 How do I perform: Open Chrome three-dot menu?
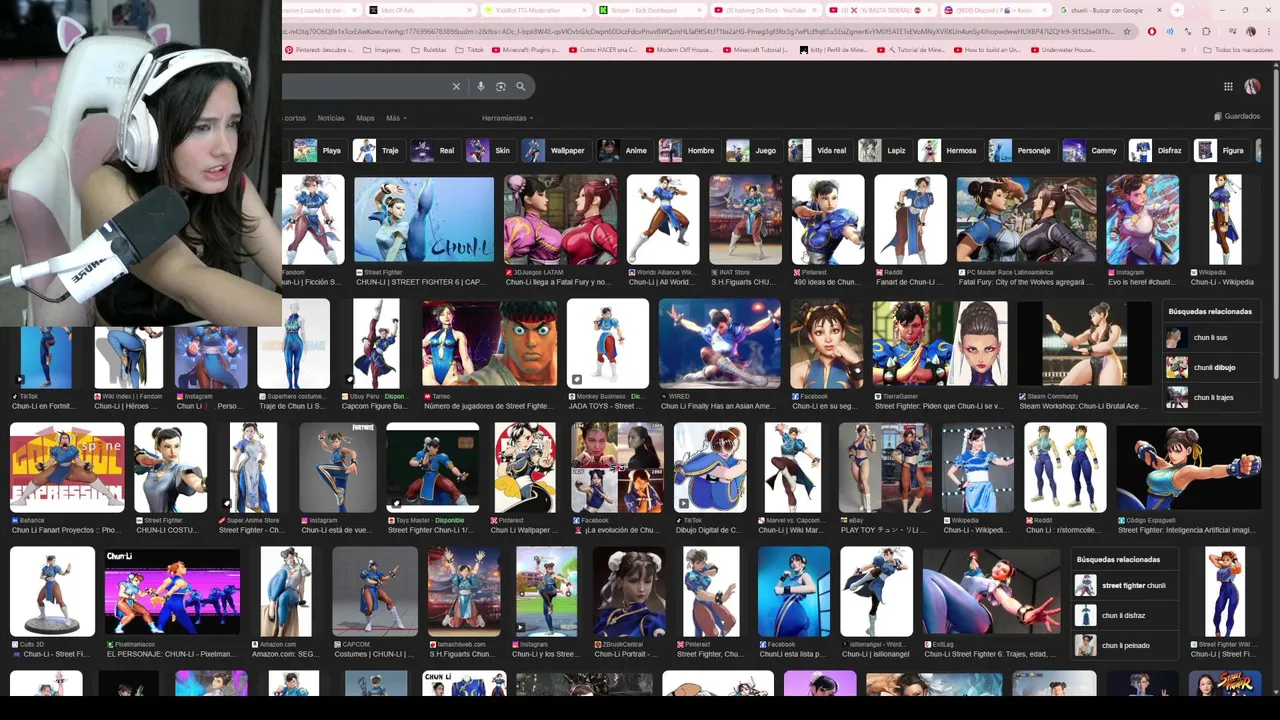click(x=1271, y=31)
